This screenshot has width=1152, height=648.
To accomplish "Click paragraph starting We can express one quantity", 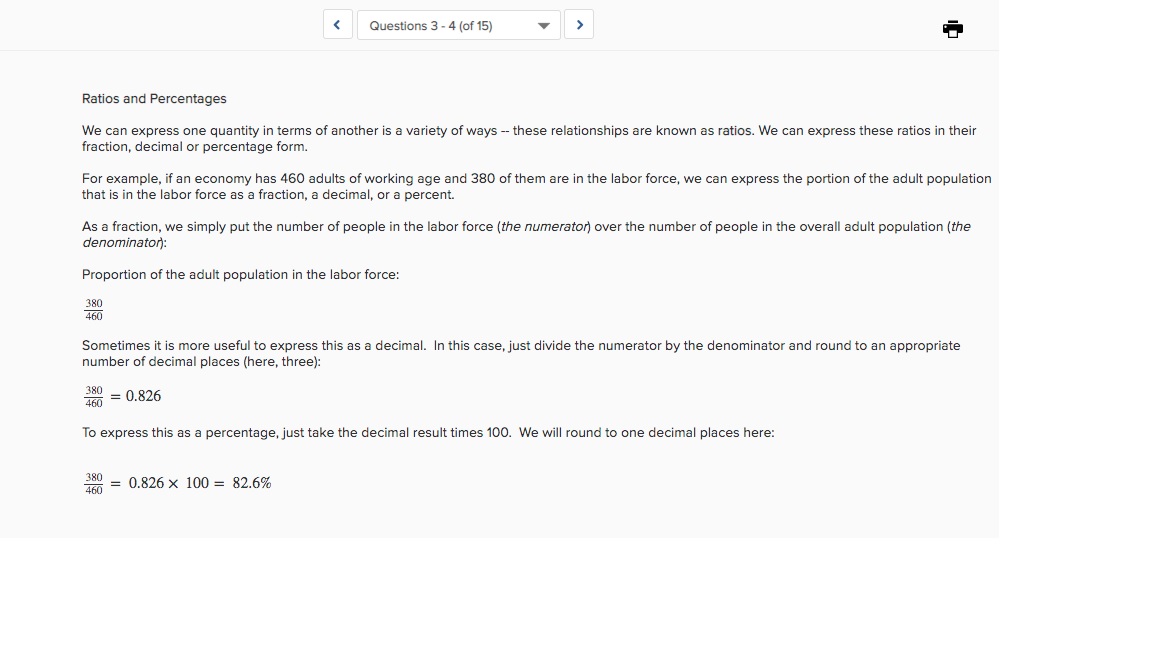I will click(x=529, y=138).
